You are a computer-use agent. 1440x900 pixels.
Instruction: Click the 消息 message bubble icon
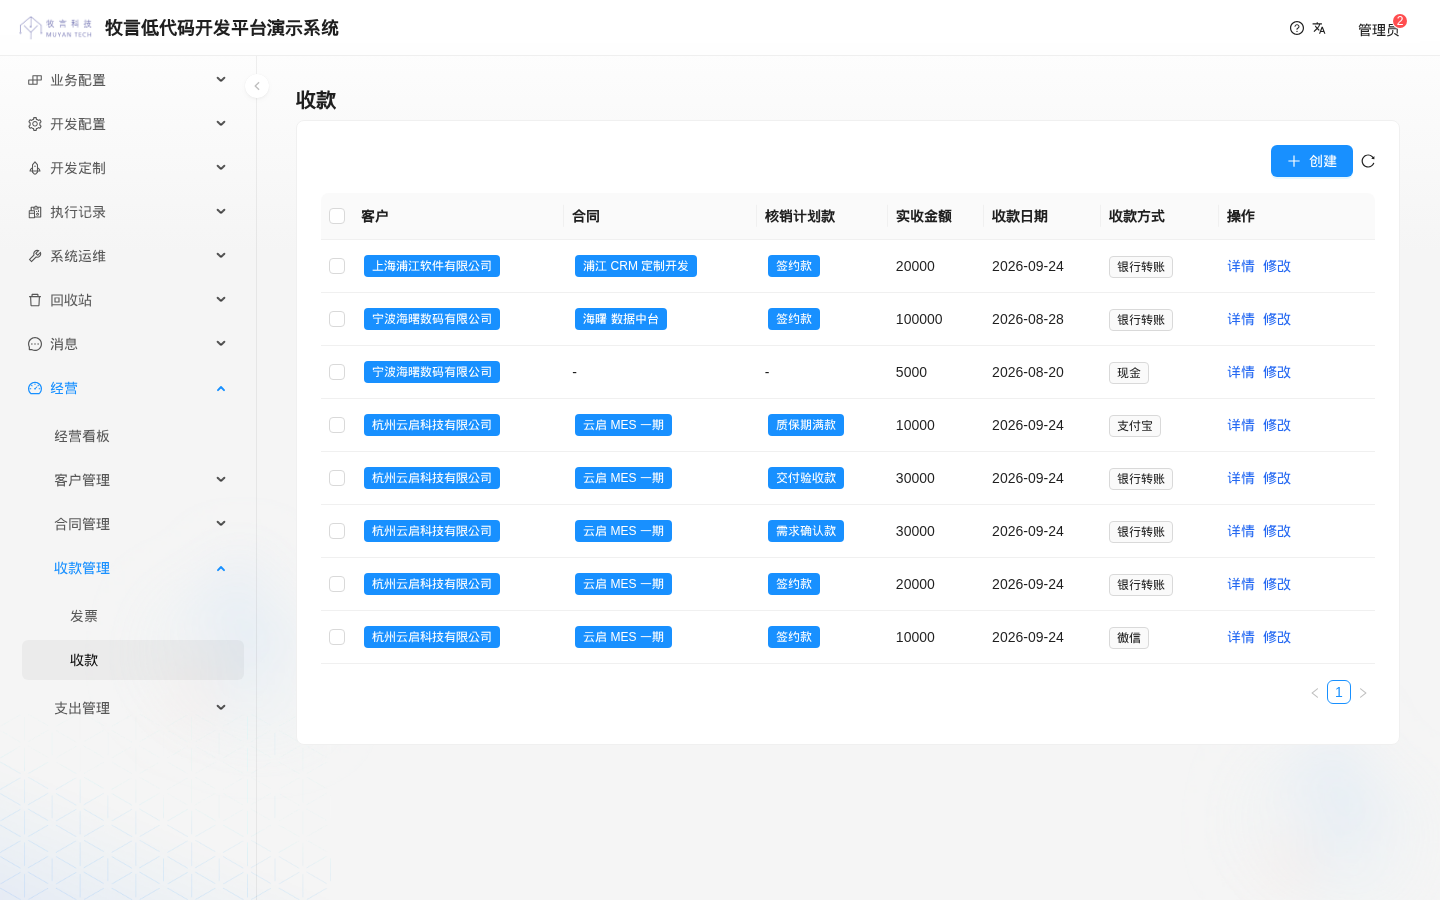[35, 344]
